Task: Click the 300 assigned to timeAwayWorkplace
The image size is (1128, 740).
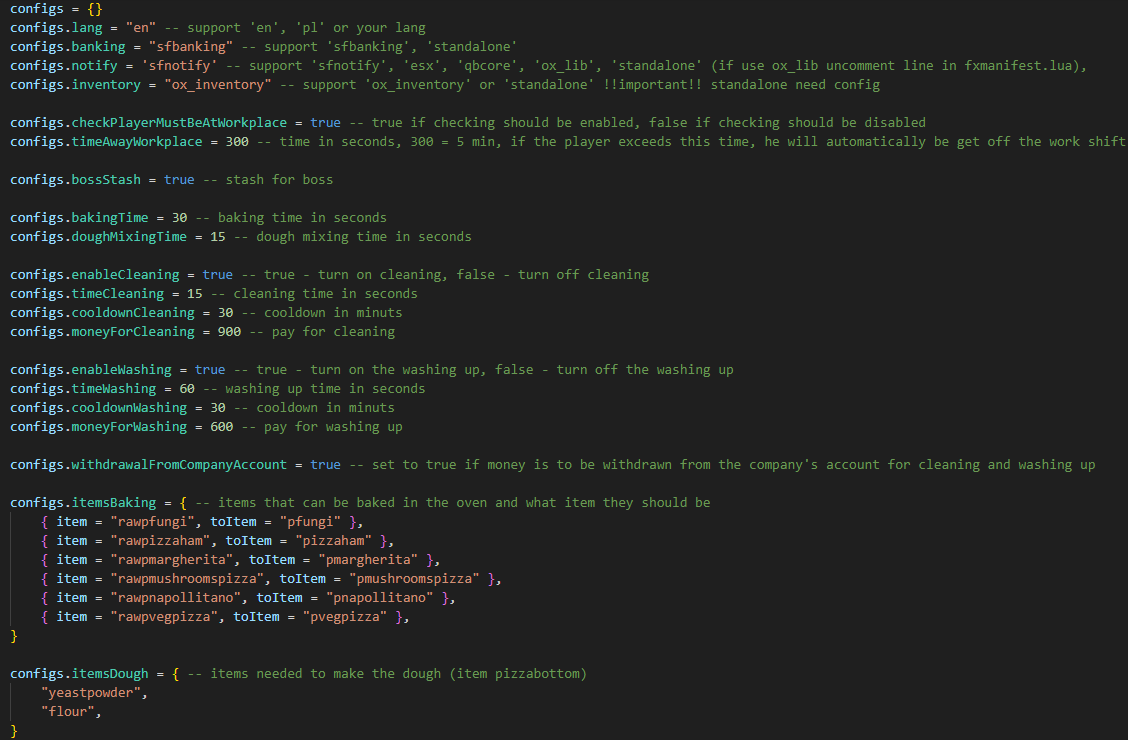Action: click(x=237, y=141)
